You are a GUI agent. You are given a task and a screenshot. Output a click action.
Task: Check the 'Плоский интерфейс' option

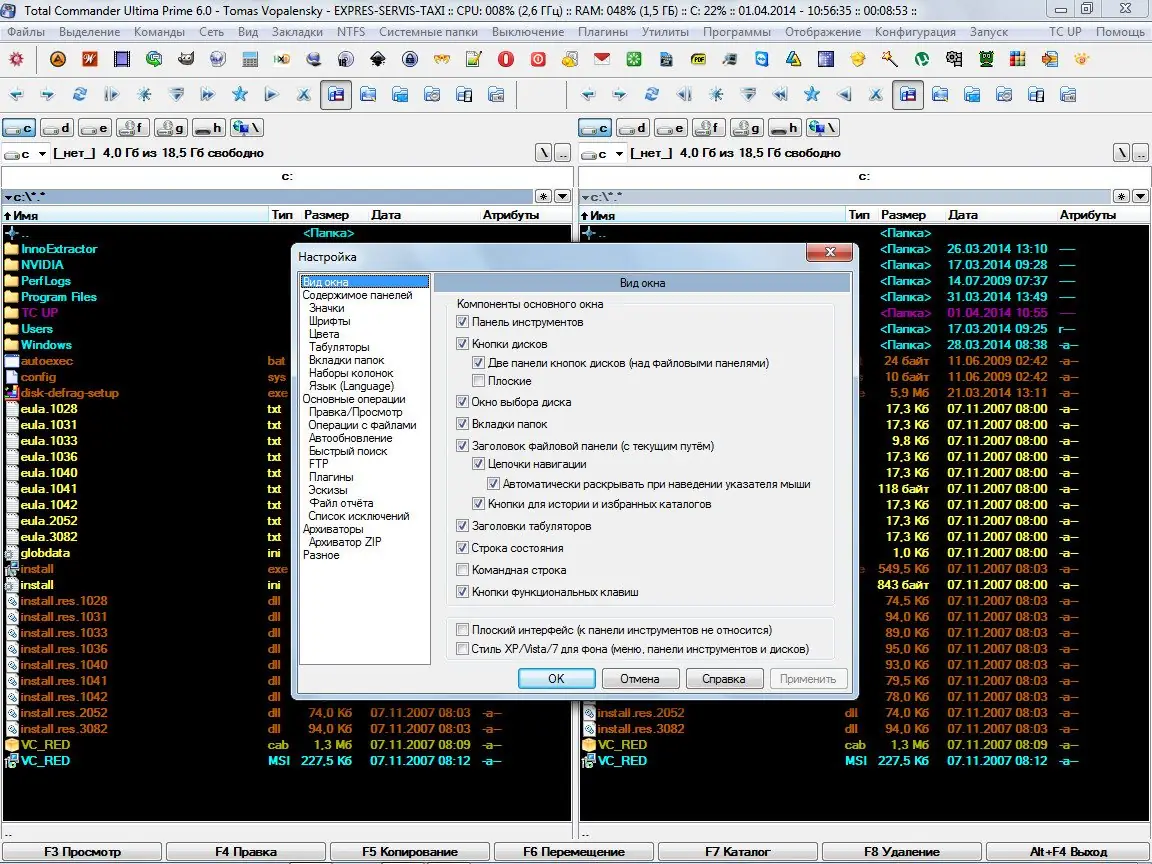tap(462, 630)
